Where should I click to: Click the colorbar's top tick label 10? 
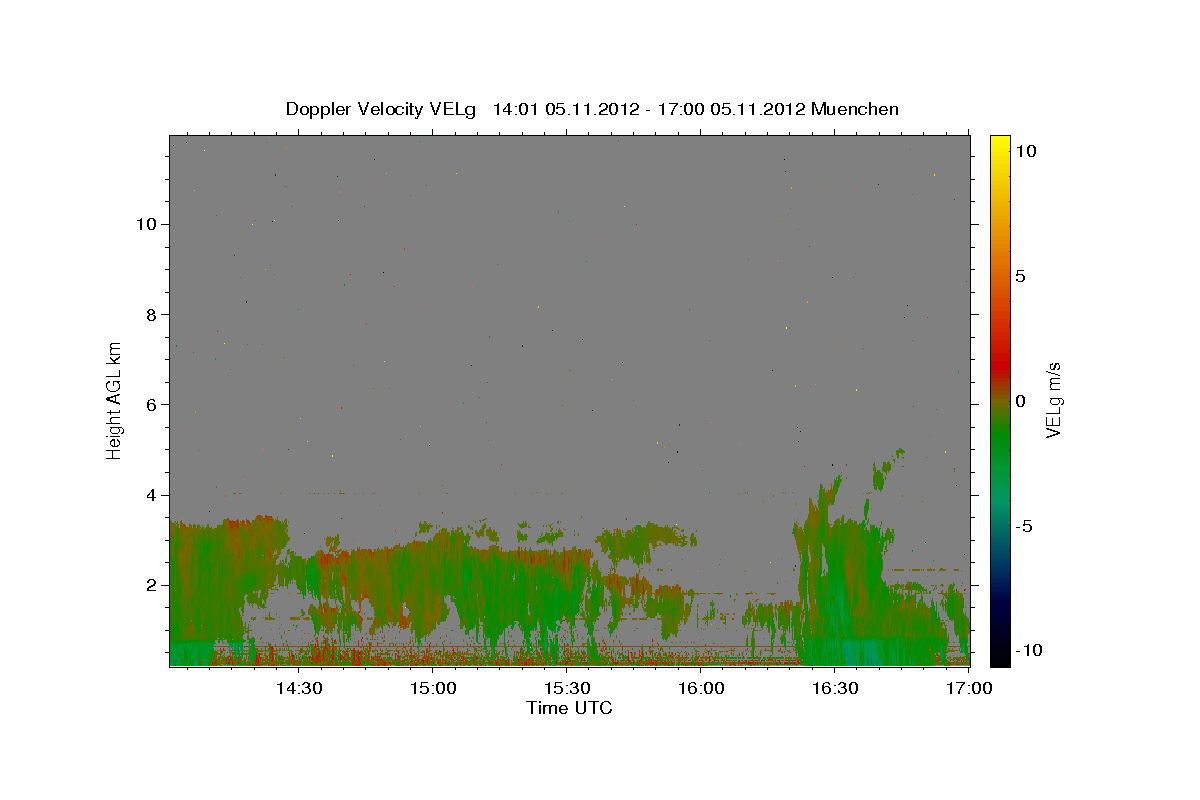(x=1025, y=151)
